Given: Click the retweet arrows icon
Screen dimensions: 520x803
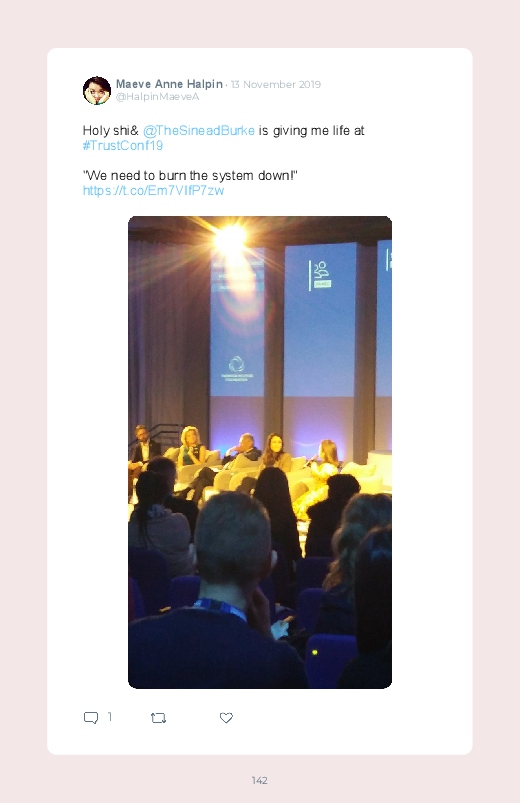Looking at the screenshot, I should click(x=158, y=718).
